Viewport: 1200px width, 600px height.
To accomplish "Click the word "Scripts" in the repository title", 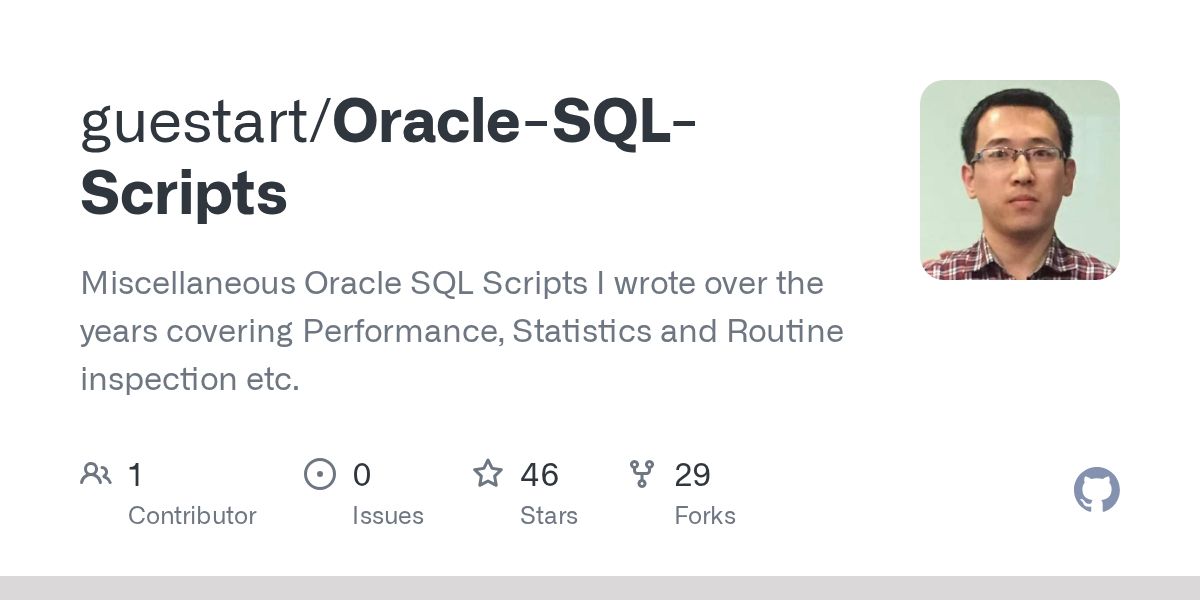I will (184, 194).
